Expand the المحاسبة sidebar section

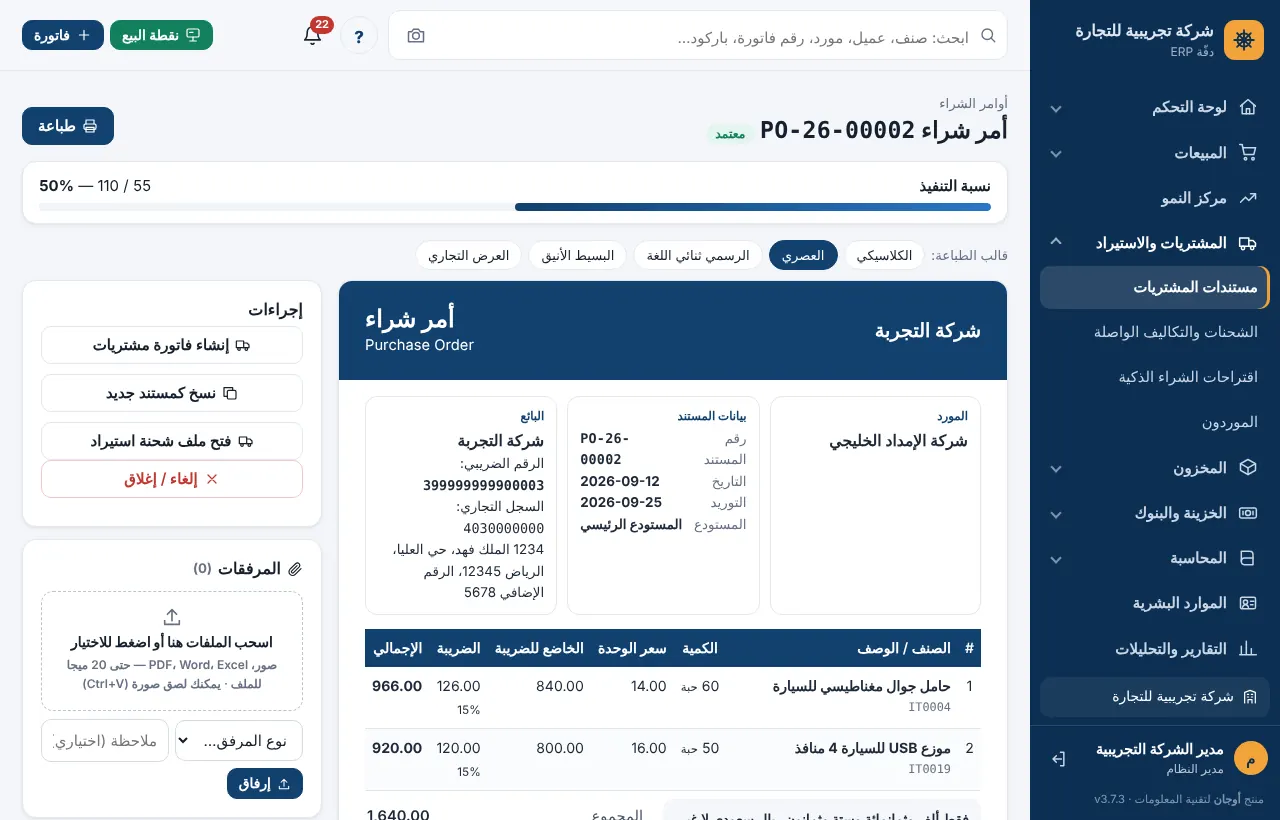click(1155, 558)
